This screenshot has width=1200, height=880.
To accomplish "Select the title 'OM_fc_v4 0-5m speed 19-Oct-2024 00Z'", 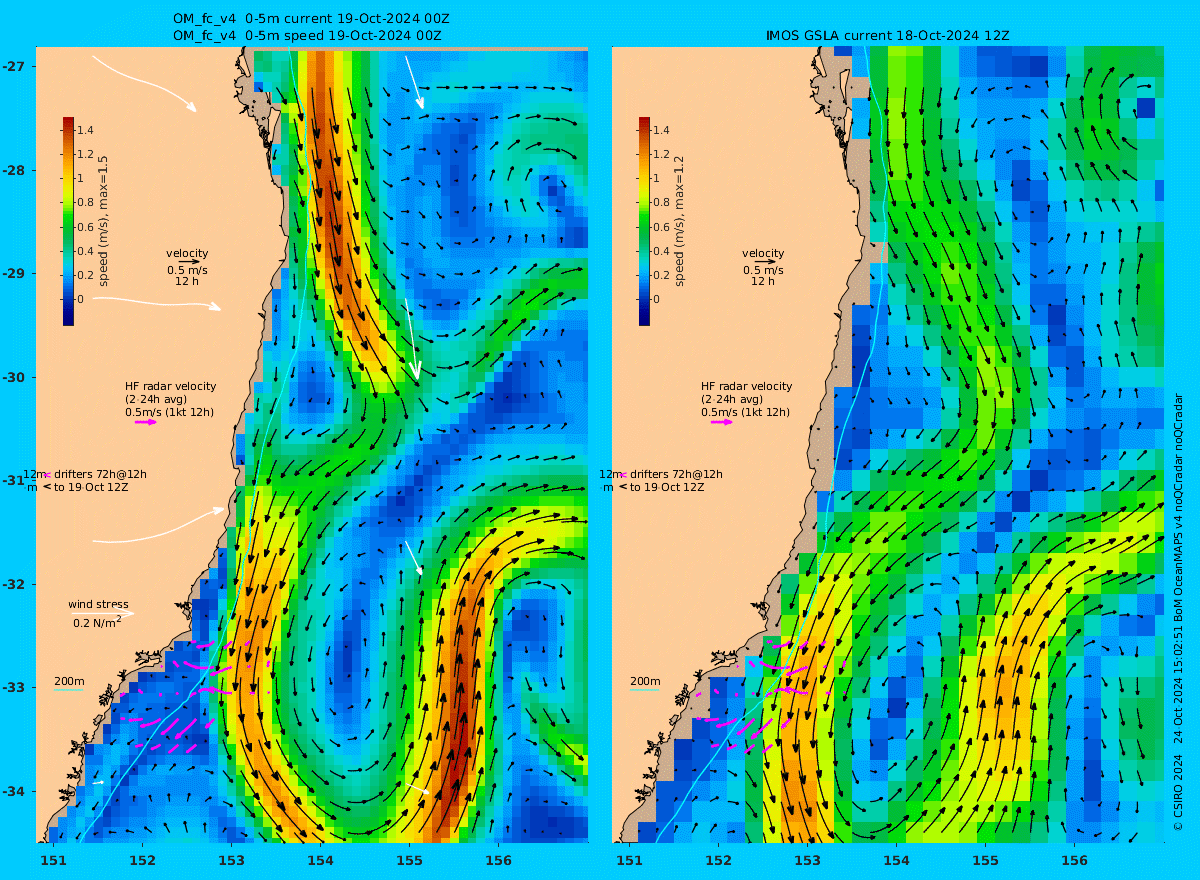I will coord(308,35).
